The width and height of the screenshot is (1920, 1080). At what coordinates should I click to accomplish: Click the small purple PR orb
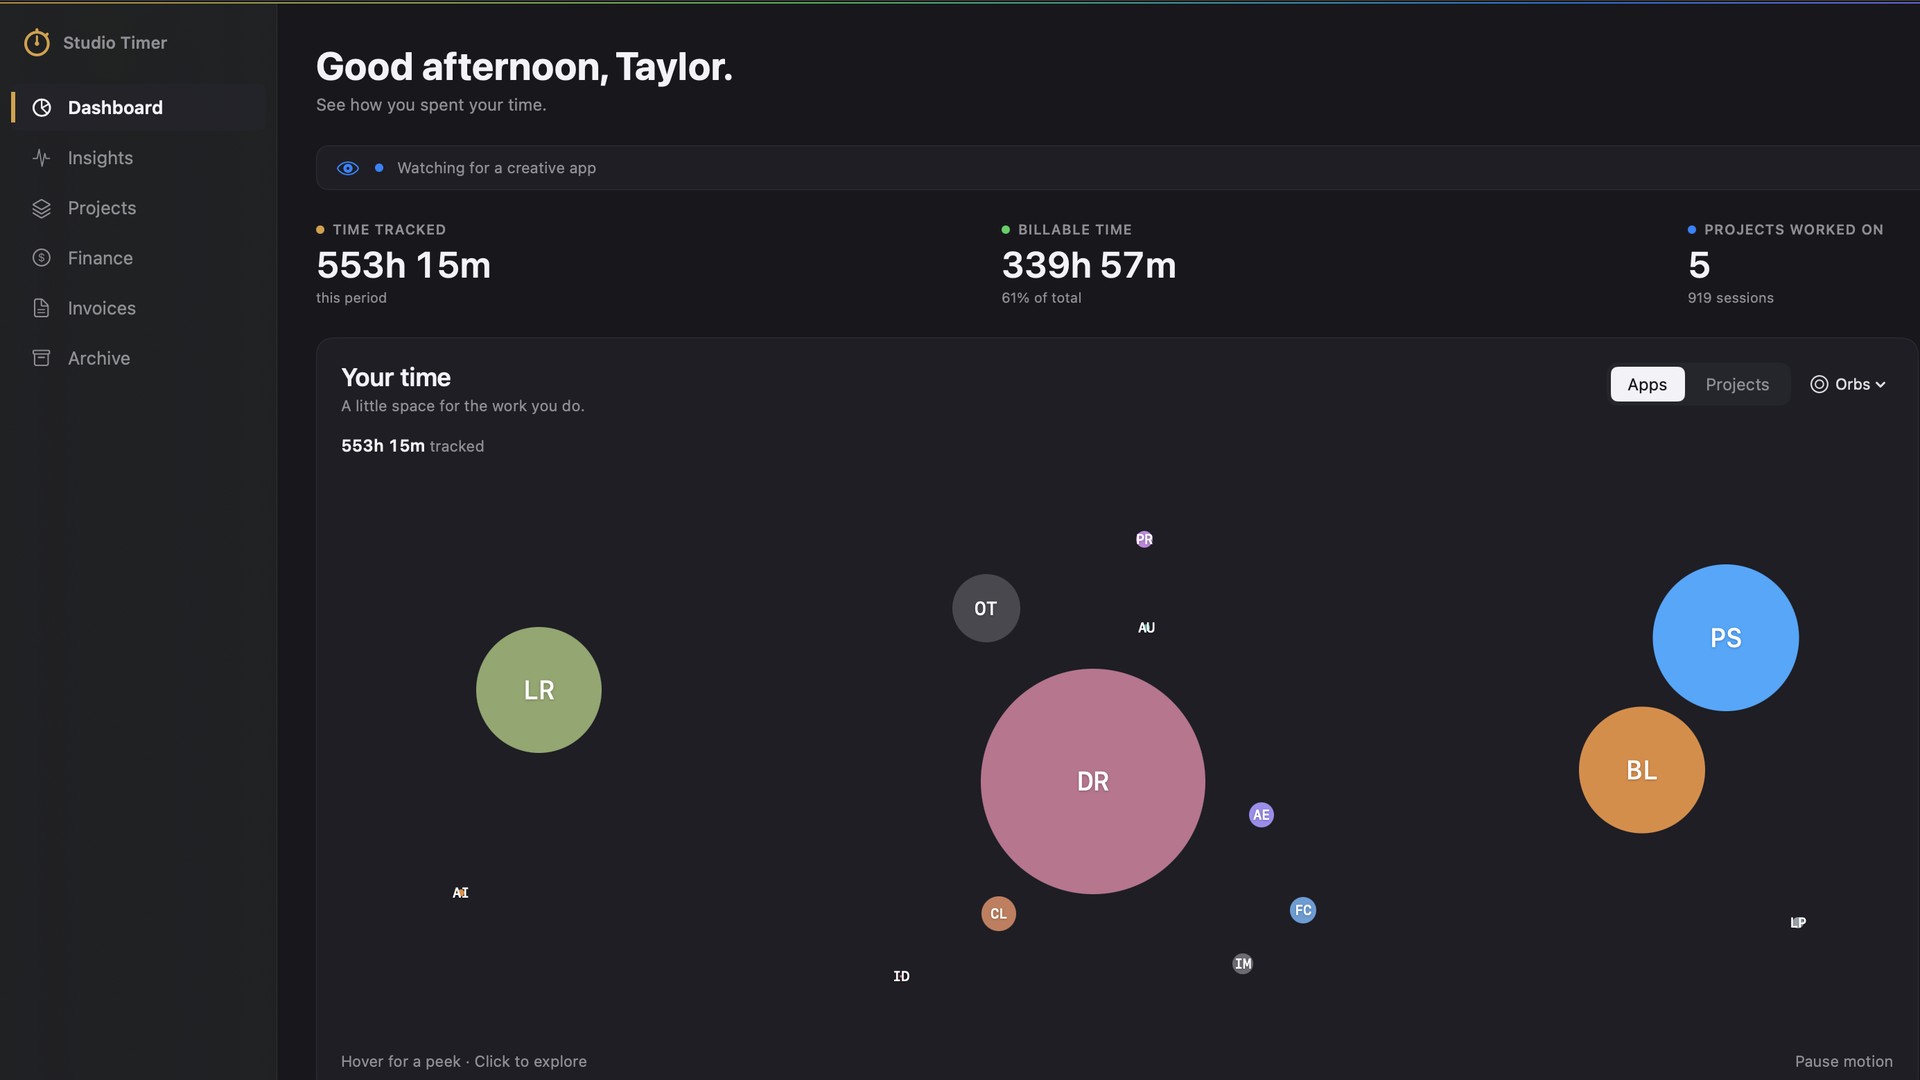point(1144,539)
